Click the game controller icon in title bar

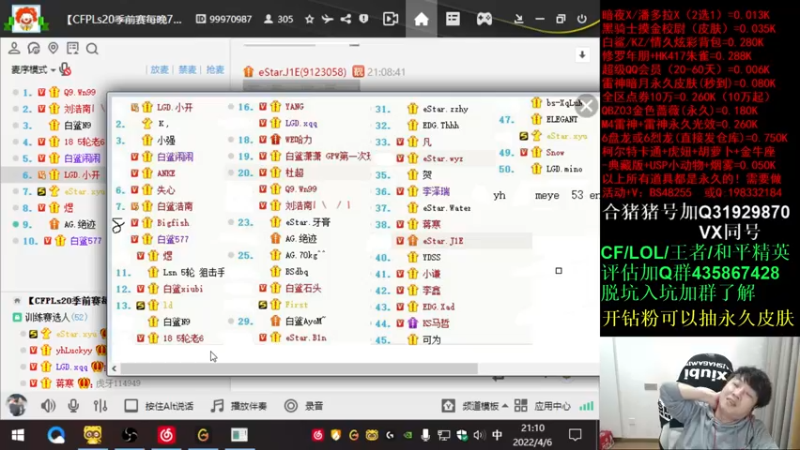pyautogui.click(x=484, y=19)
